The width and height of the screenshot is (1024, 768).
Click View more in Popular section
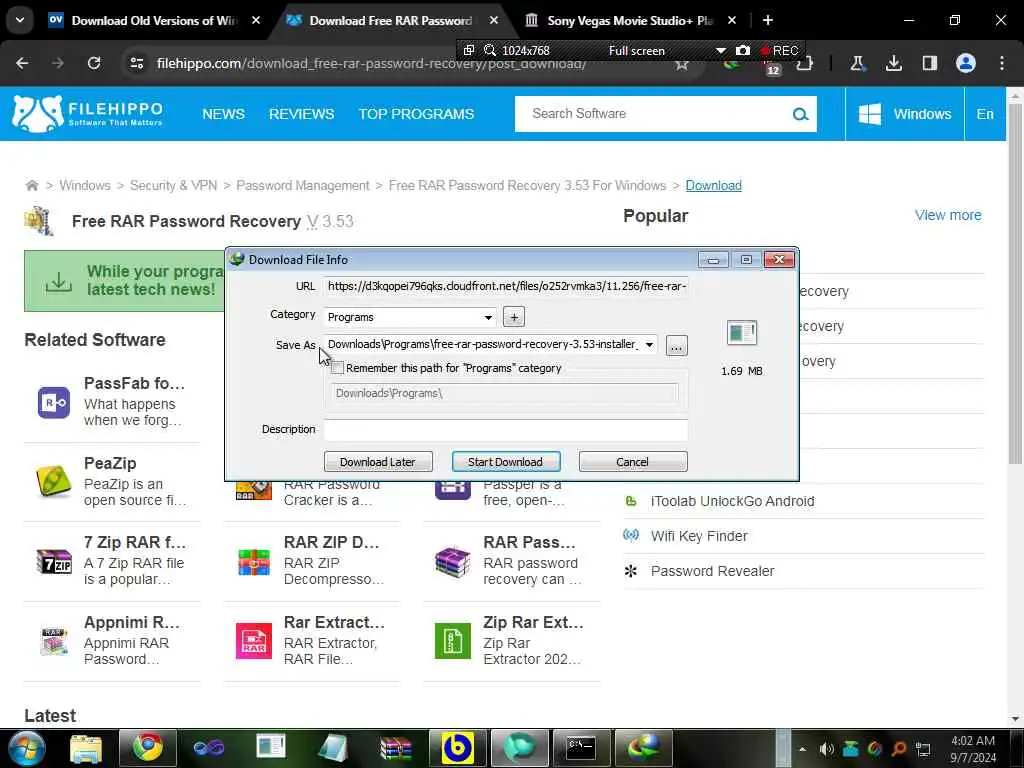click(x=948, y=215)
